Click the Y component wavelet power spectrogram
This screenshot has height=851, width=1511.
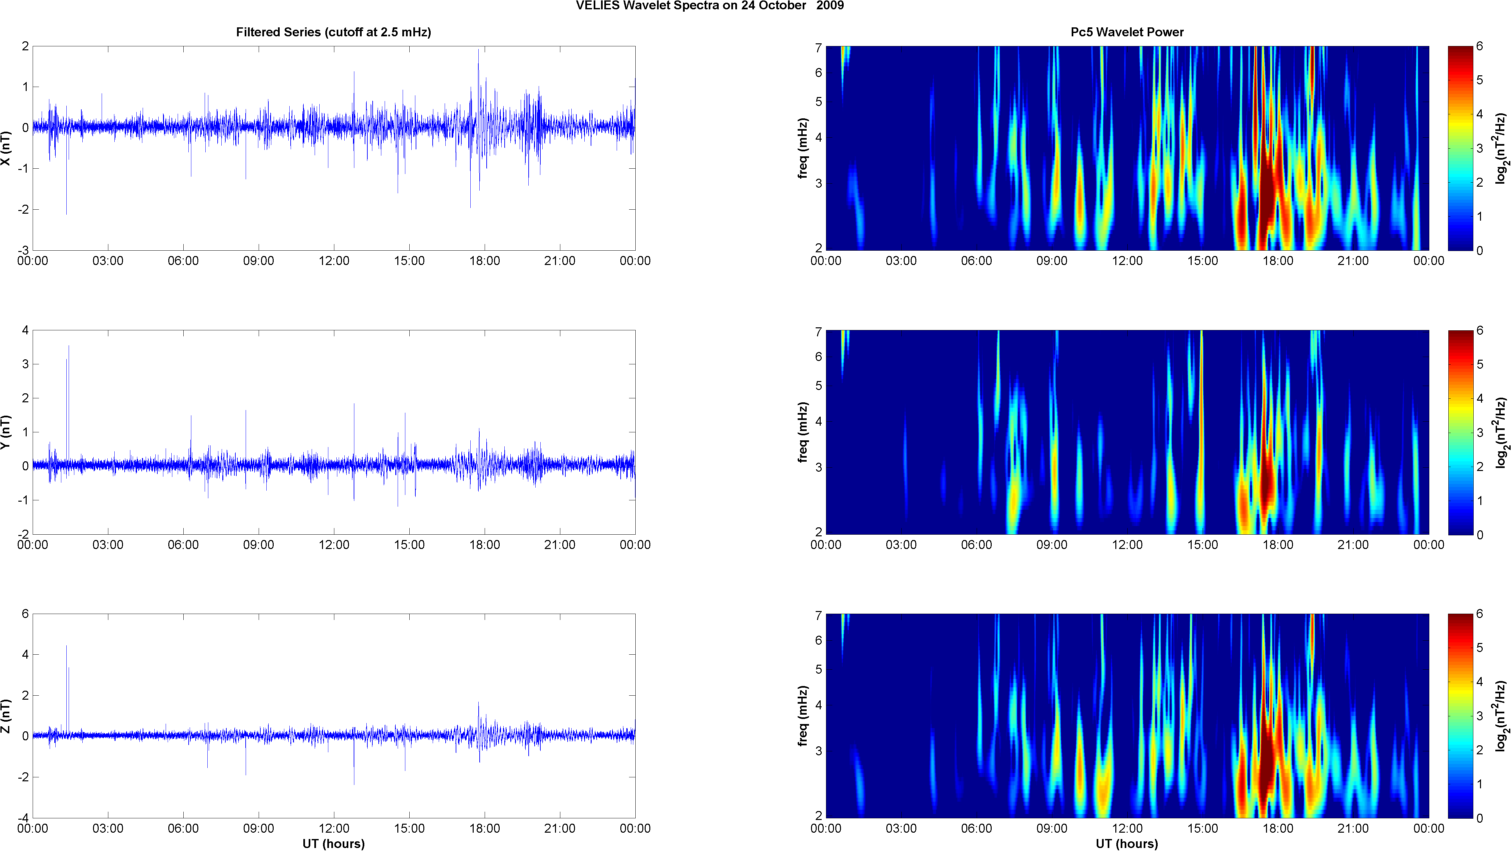(1127, 432)
